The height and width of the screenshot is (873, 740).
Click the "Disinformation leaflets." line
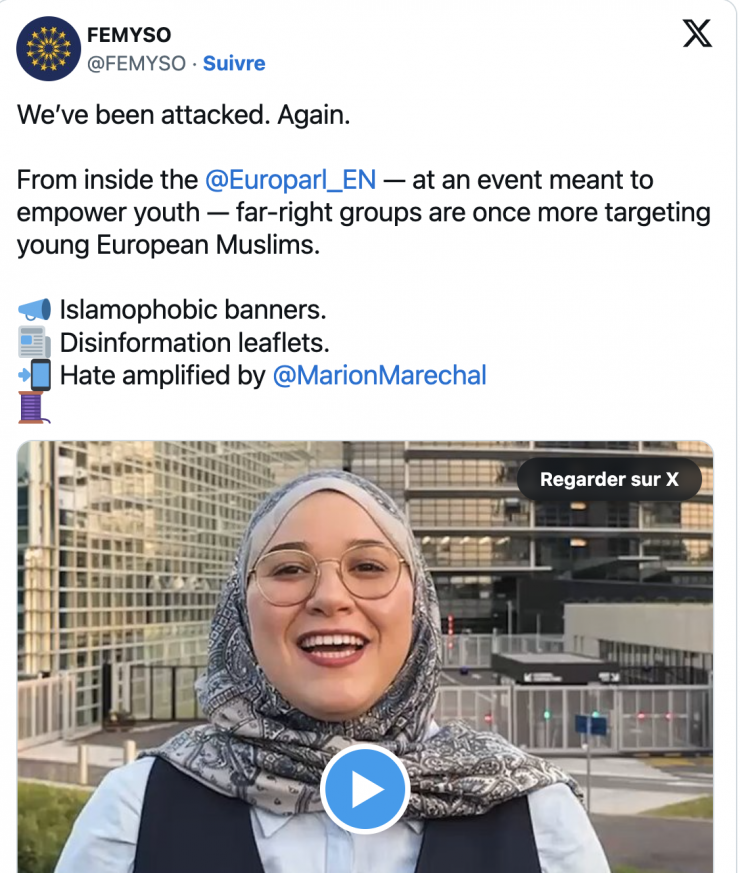point(194,342)
